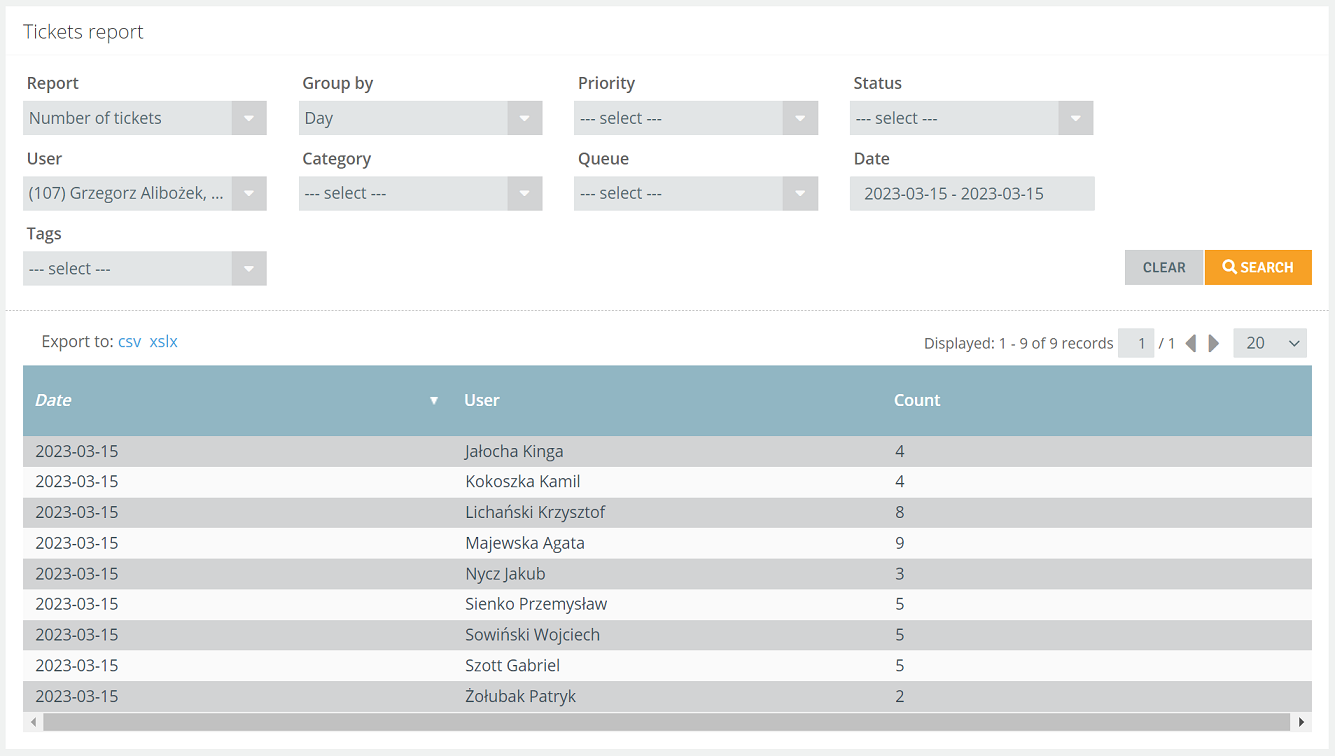
Task: Export report to xslx
Action: coord(164,341)
